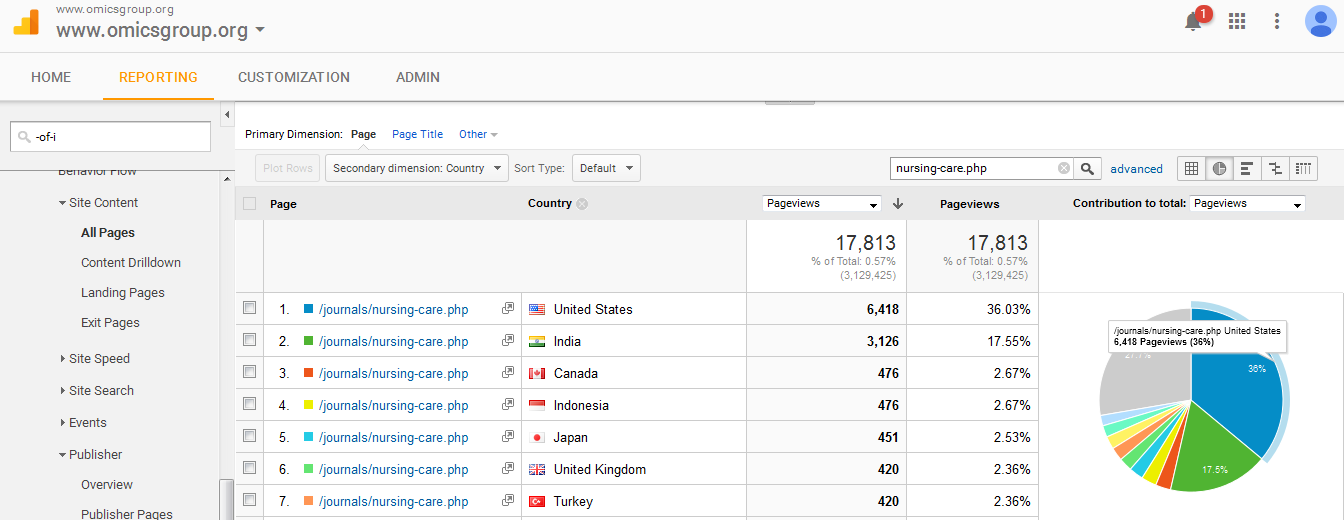Remove the Country secondary dimension
The width and height of the screenshot is (1344, 520).
(x=582, y=204)
